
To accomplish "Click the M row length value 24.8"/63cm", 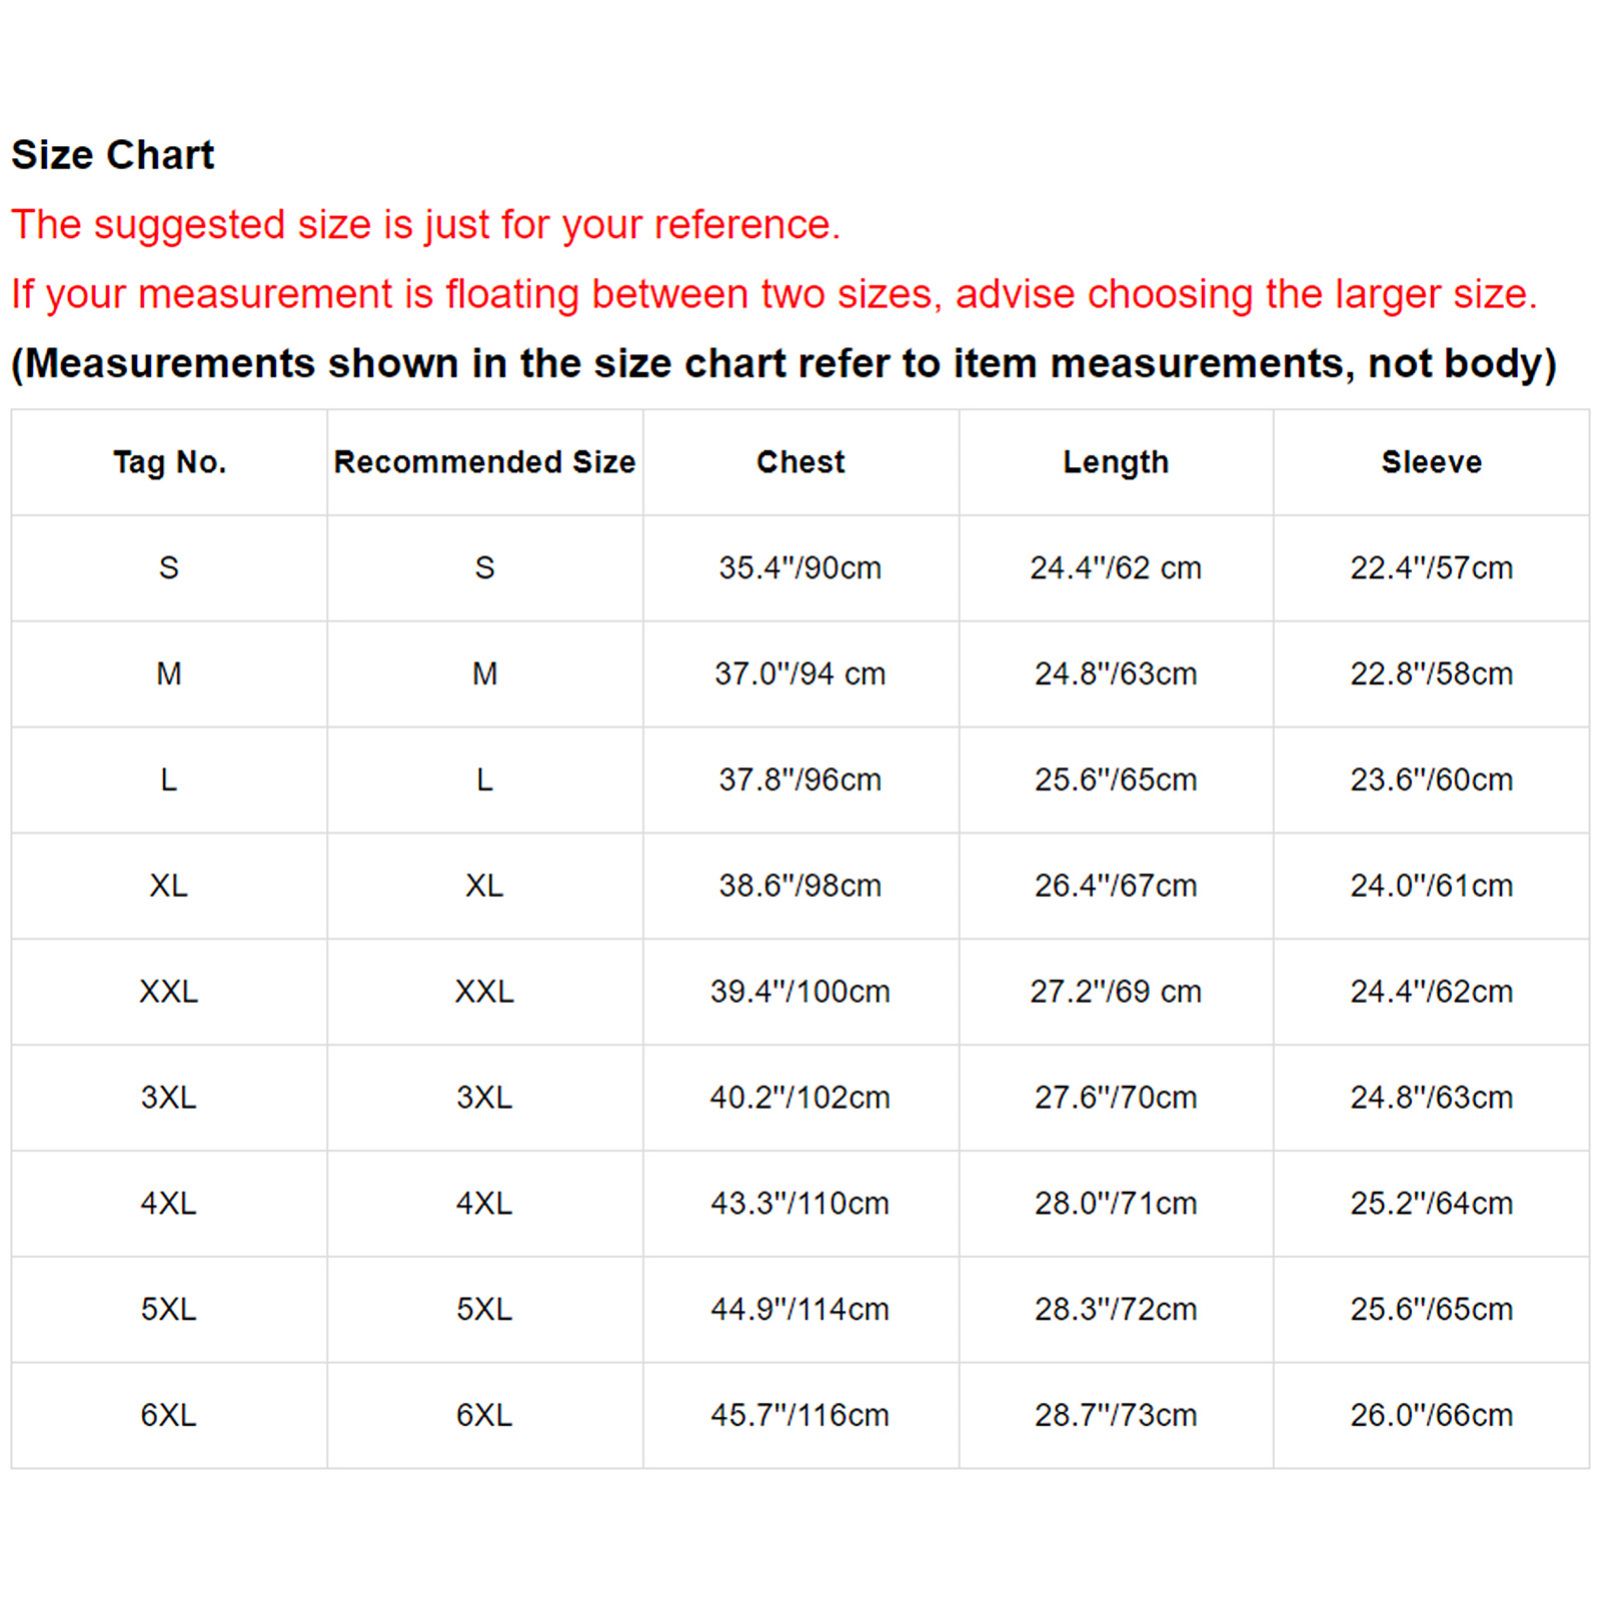I will [1116, 674].
